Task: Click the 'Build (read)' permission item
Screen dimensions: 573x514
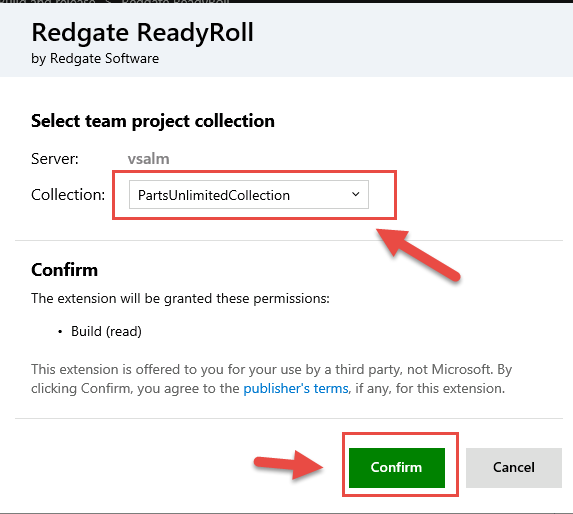Action: [106, 331]
